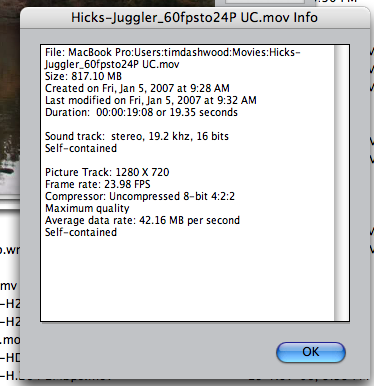
Task: Select the partially hidden -HD file entry
Action: coord(10,358)
